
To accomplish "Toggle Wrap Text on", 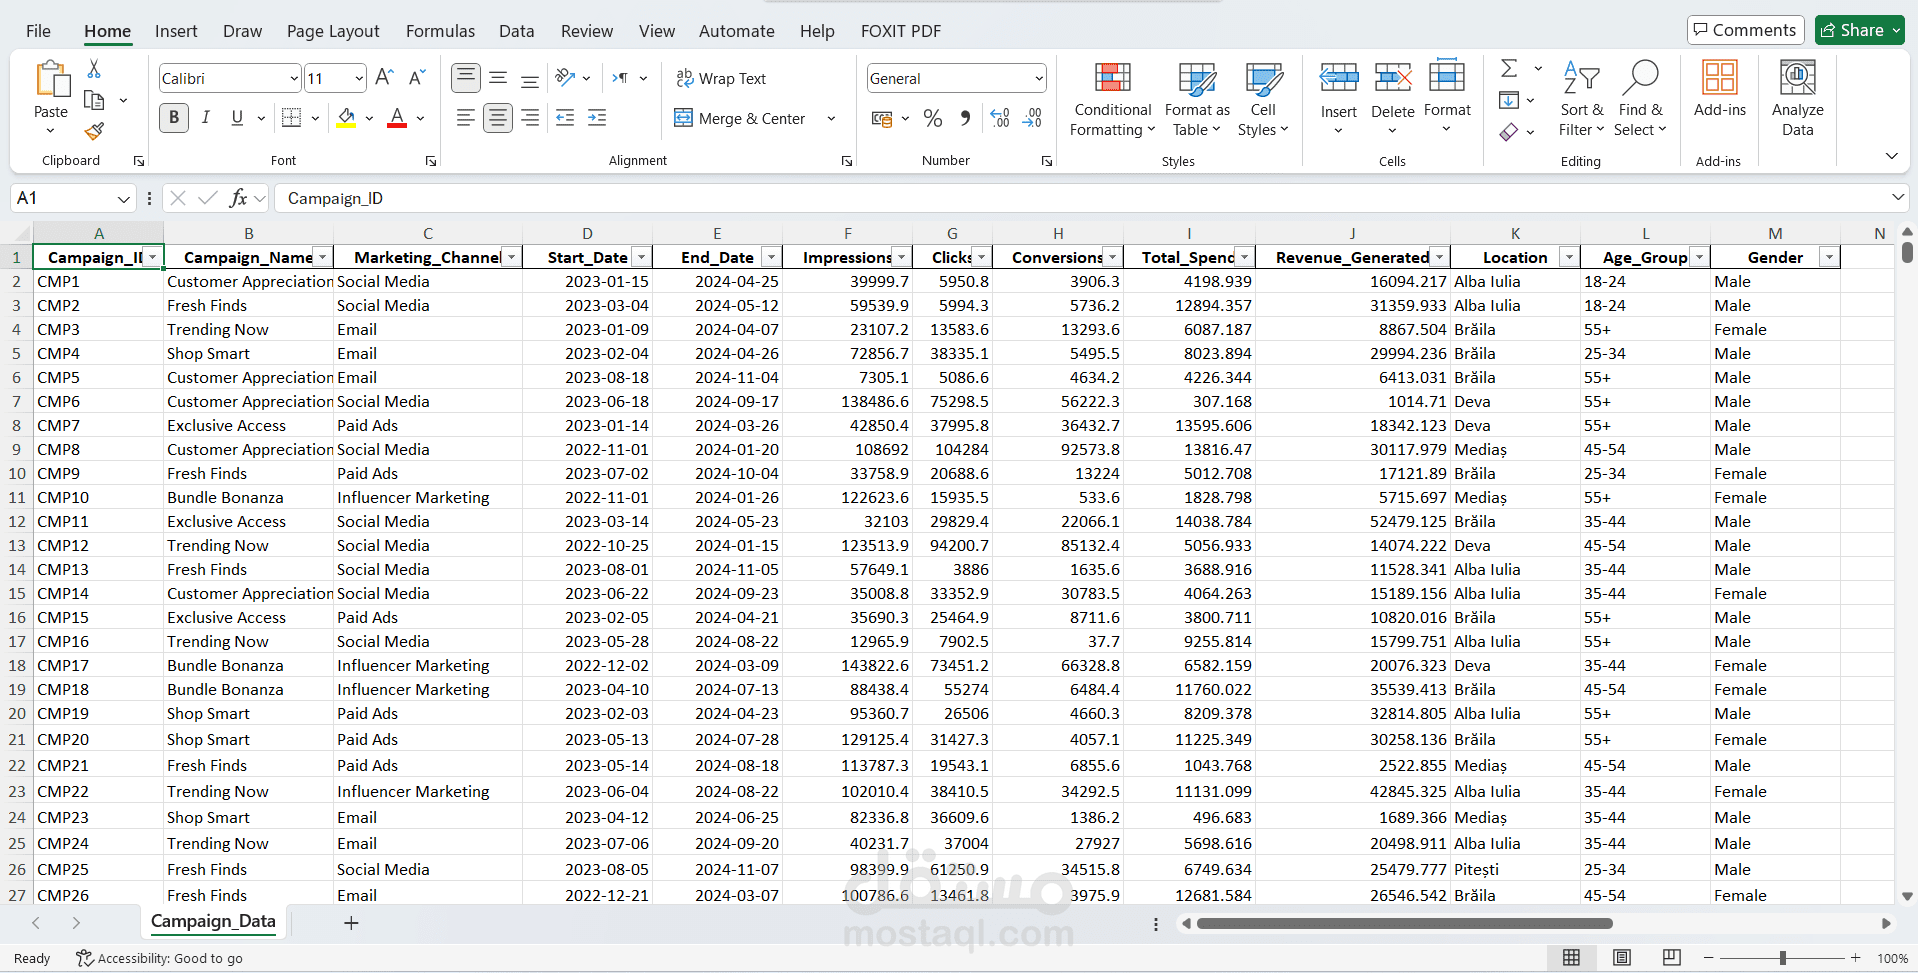I will (x=721, y=78).
